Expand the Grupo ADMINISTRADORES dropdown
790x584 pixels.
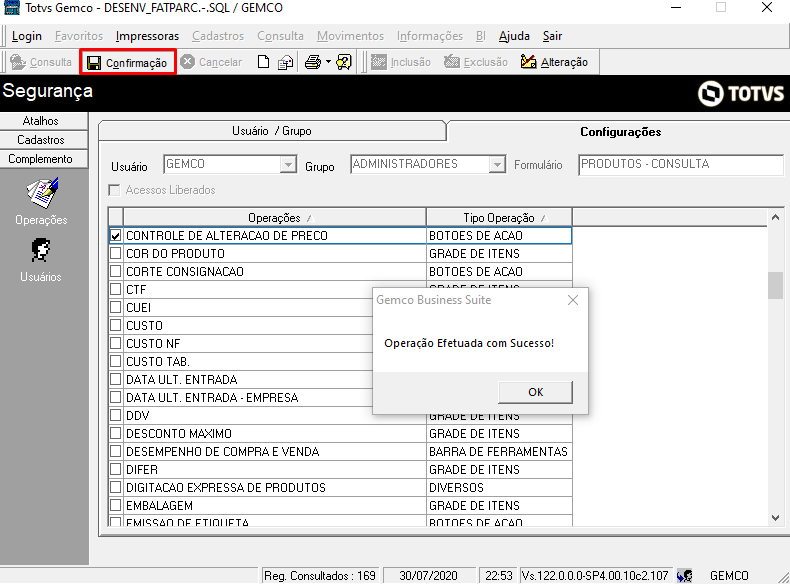tap(497, 164)
